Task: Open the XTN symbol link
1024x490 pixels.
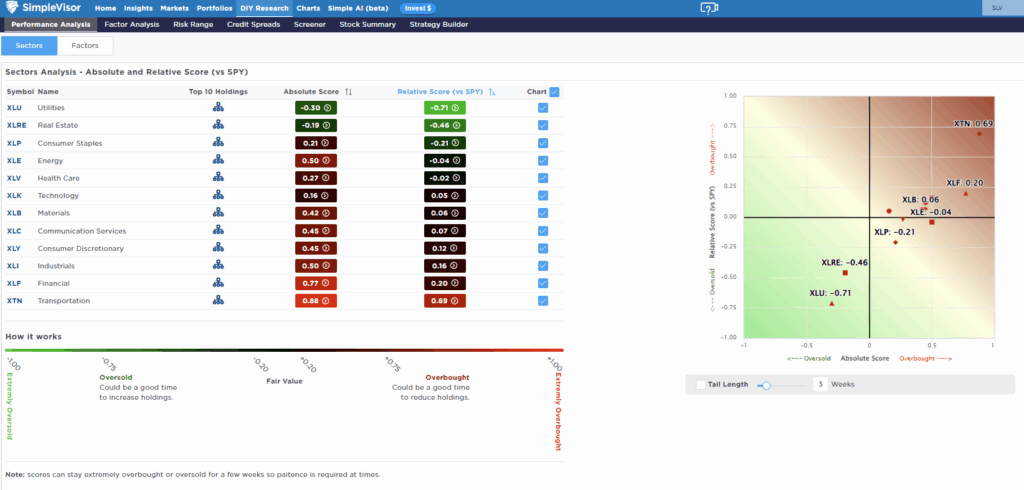Action: point(14,301)
